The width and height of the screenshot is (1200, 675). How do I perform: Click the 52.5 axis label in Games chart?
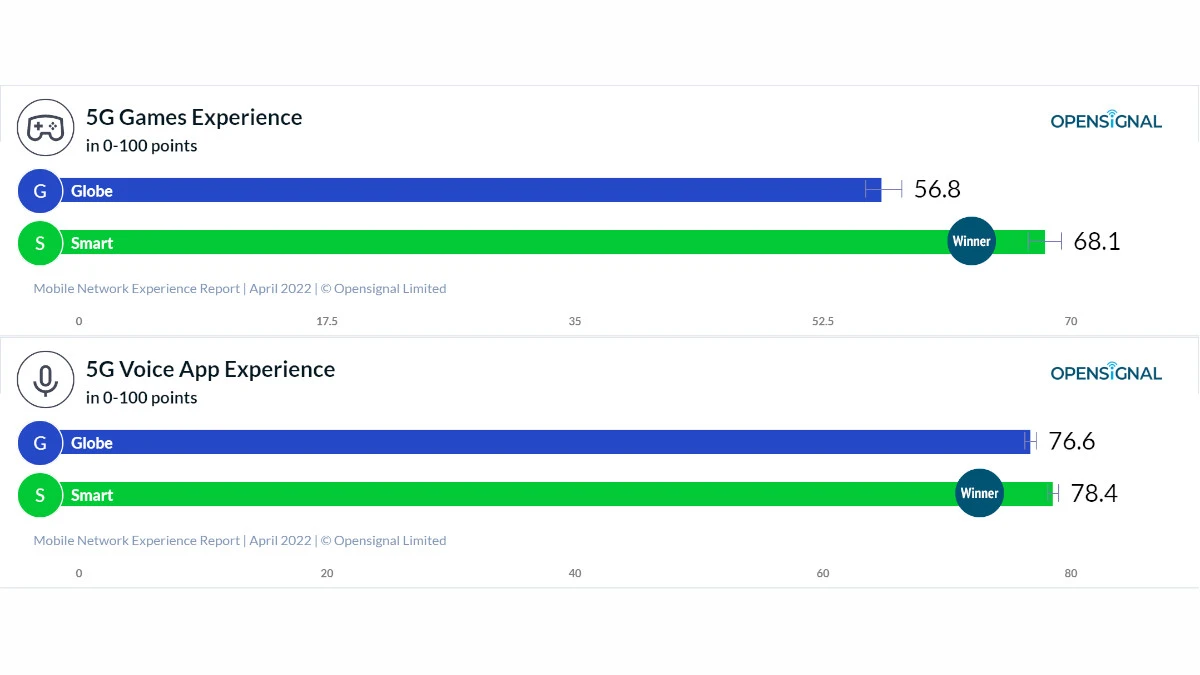[x=822, y=321]
